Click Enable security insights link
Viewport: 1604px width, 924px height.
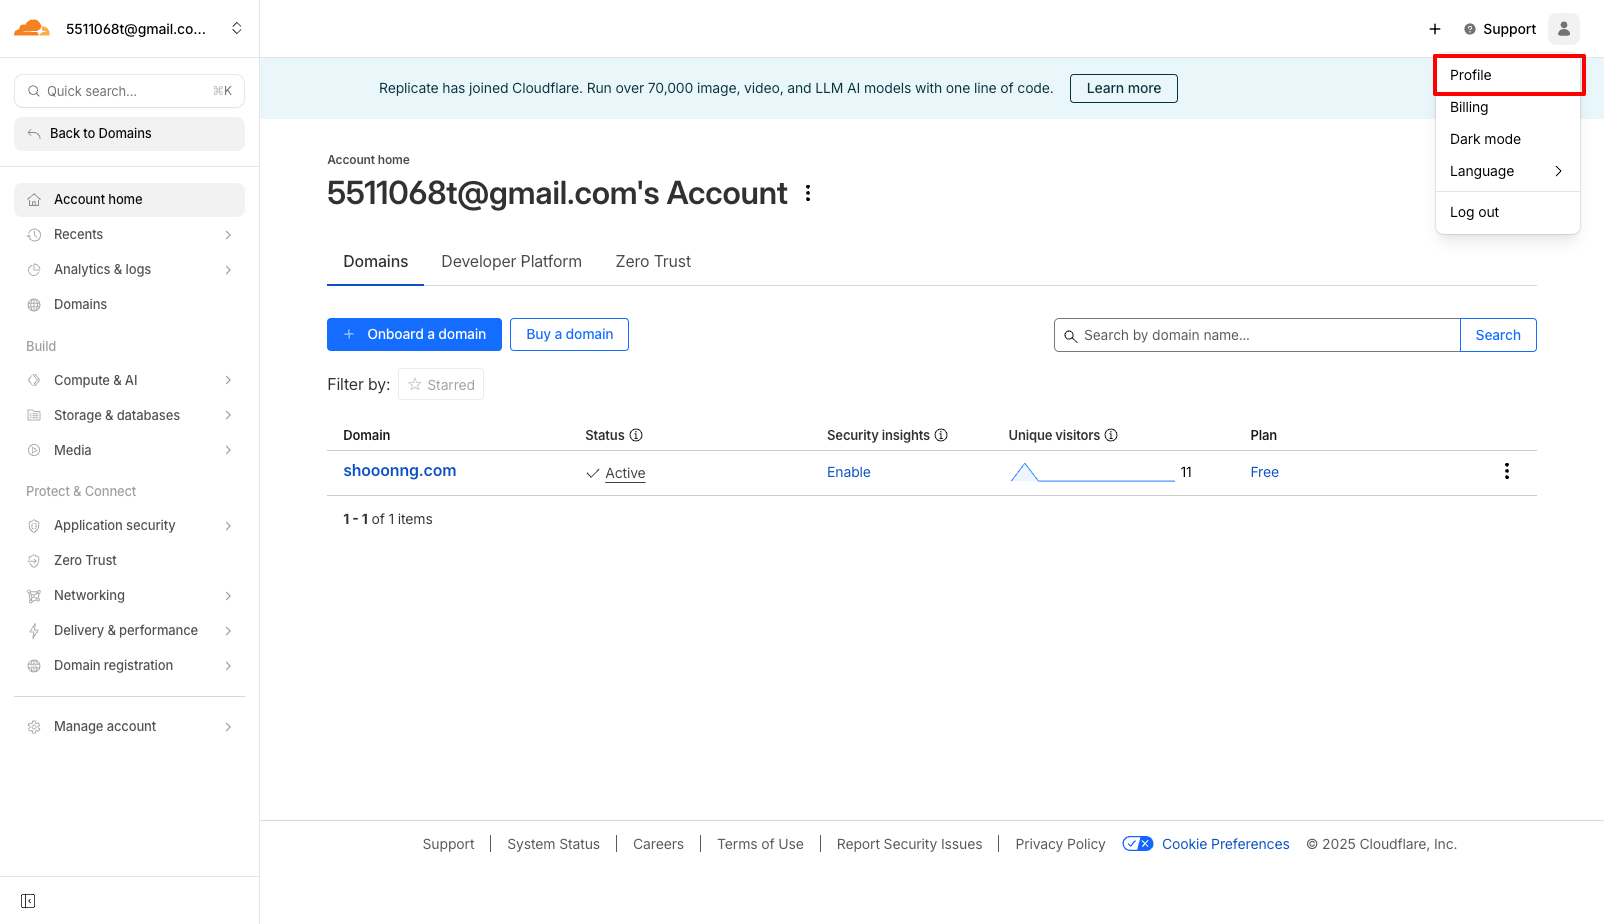[x=849, y=472]
